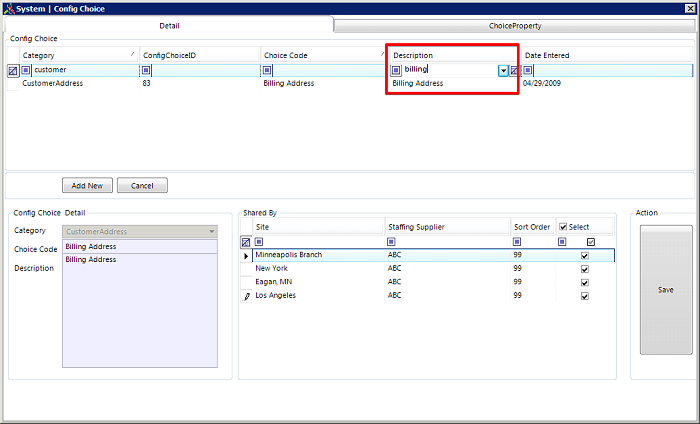Select the New York site cell
The image size is (700, 424).
point(319,268)
